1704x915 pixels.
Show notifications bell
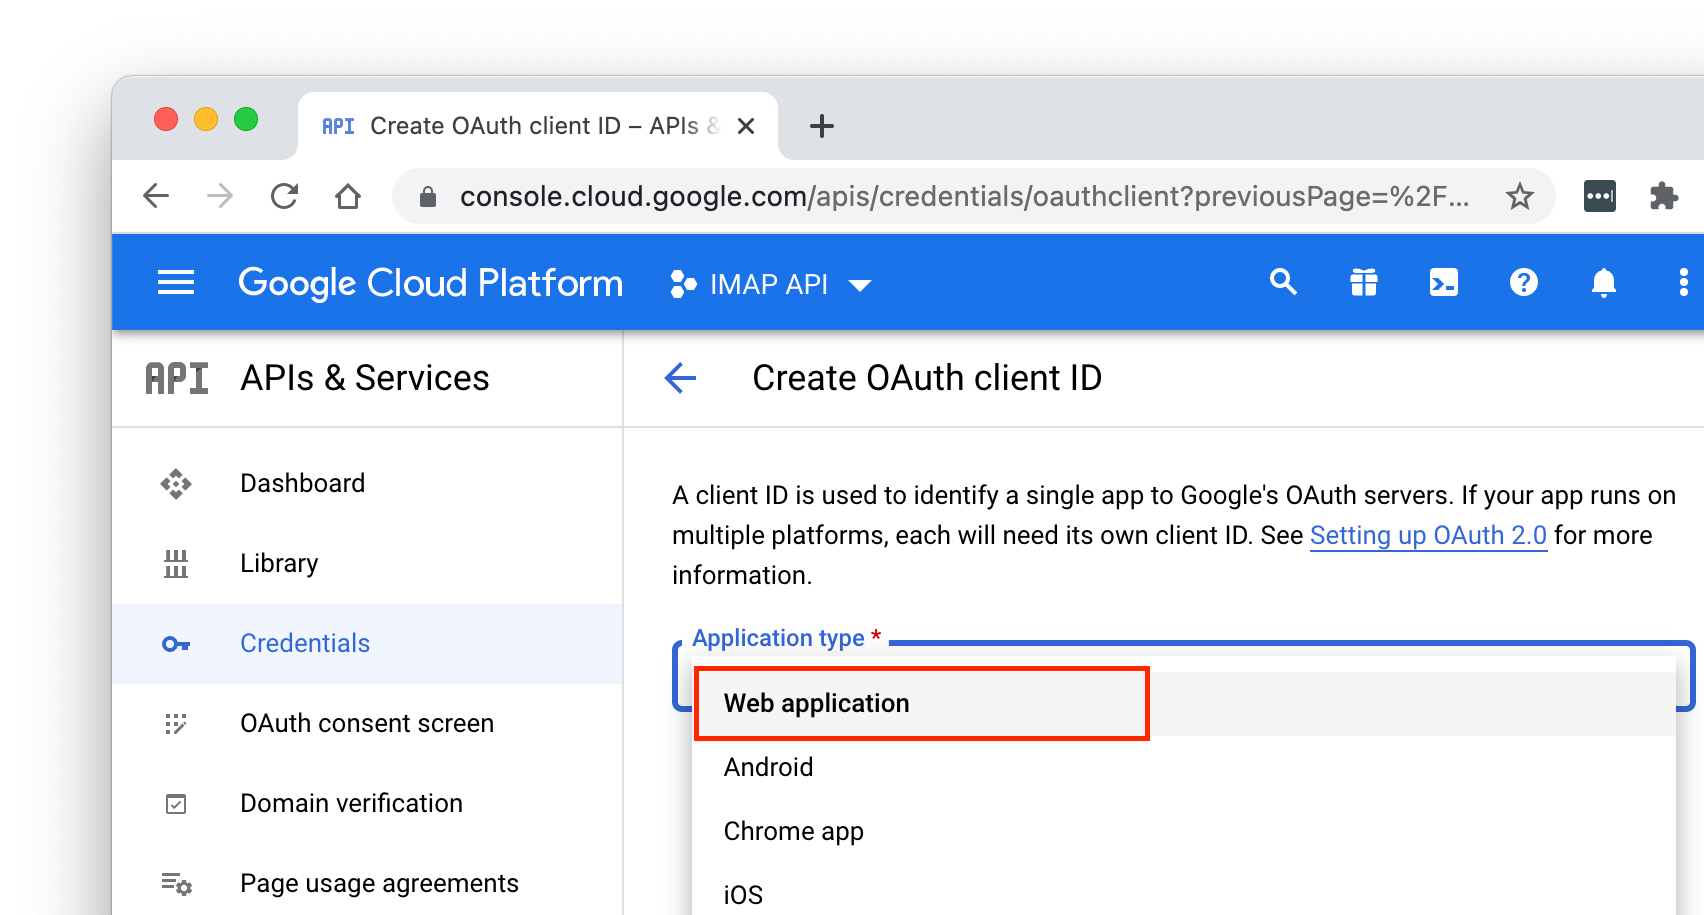pyautogui.click(x=1604, y=283)
